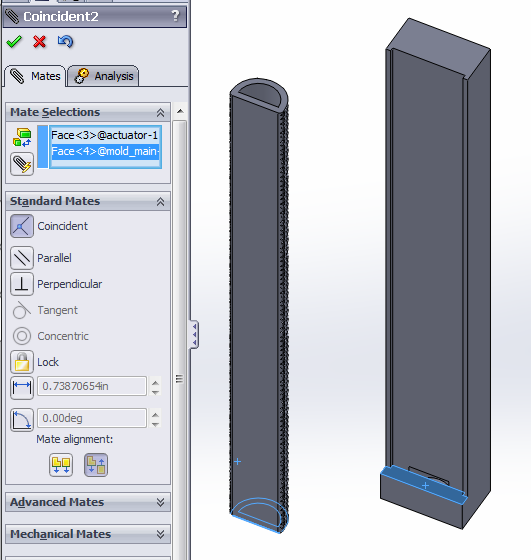Click the panel scrollbar up arrow
Screen dimensions: 531x560
coord(180,111)
